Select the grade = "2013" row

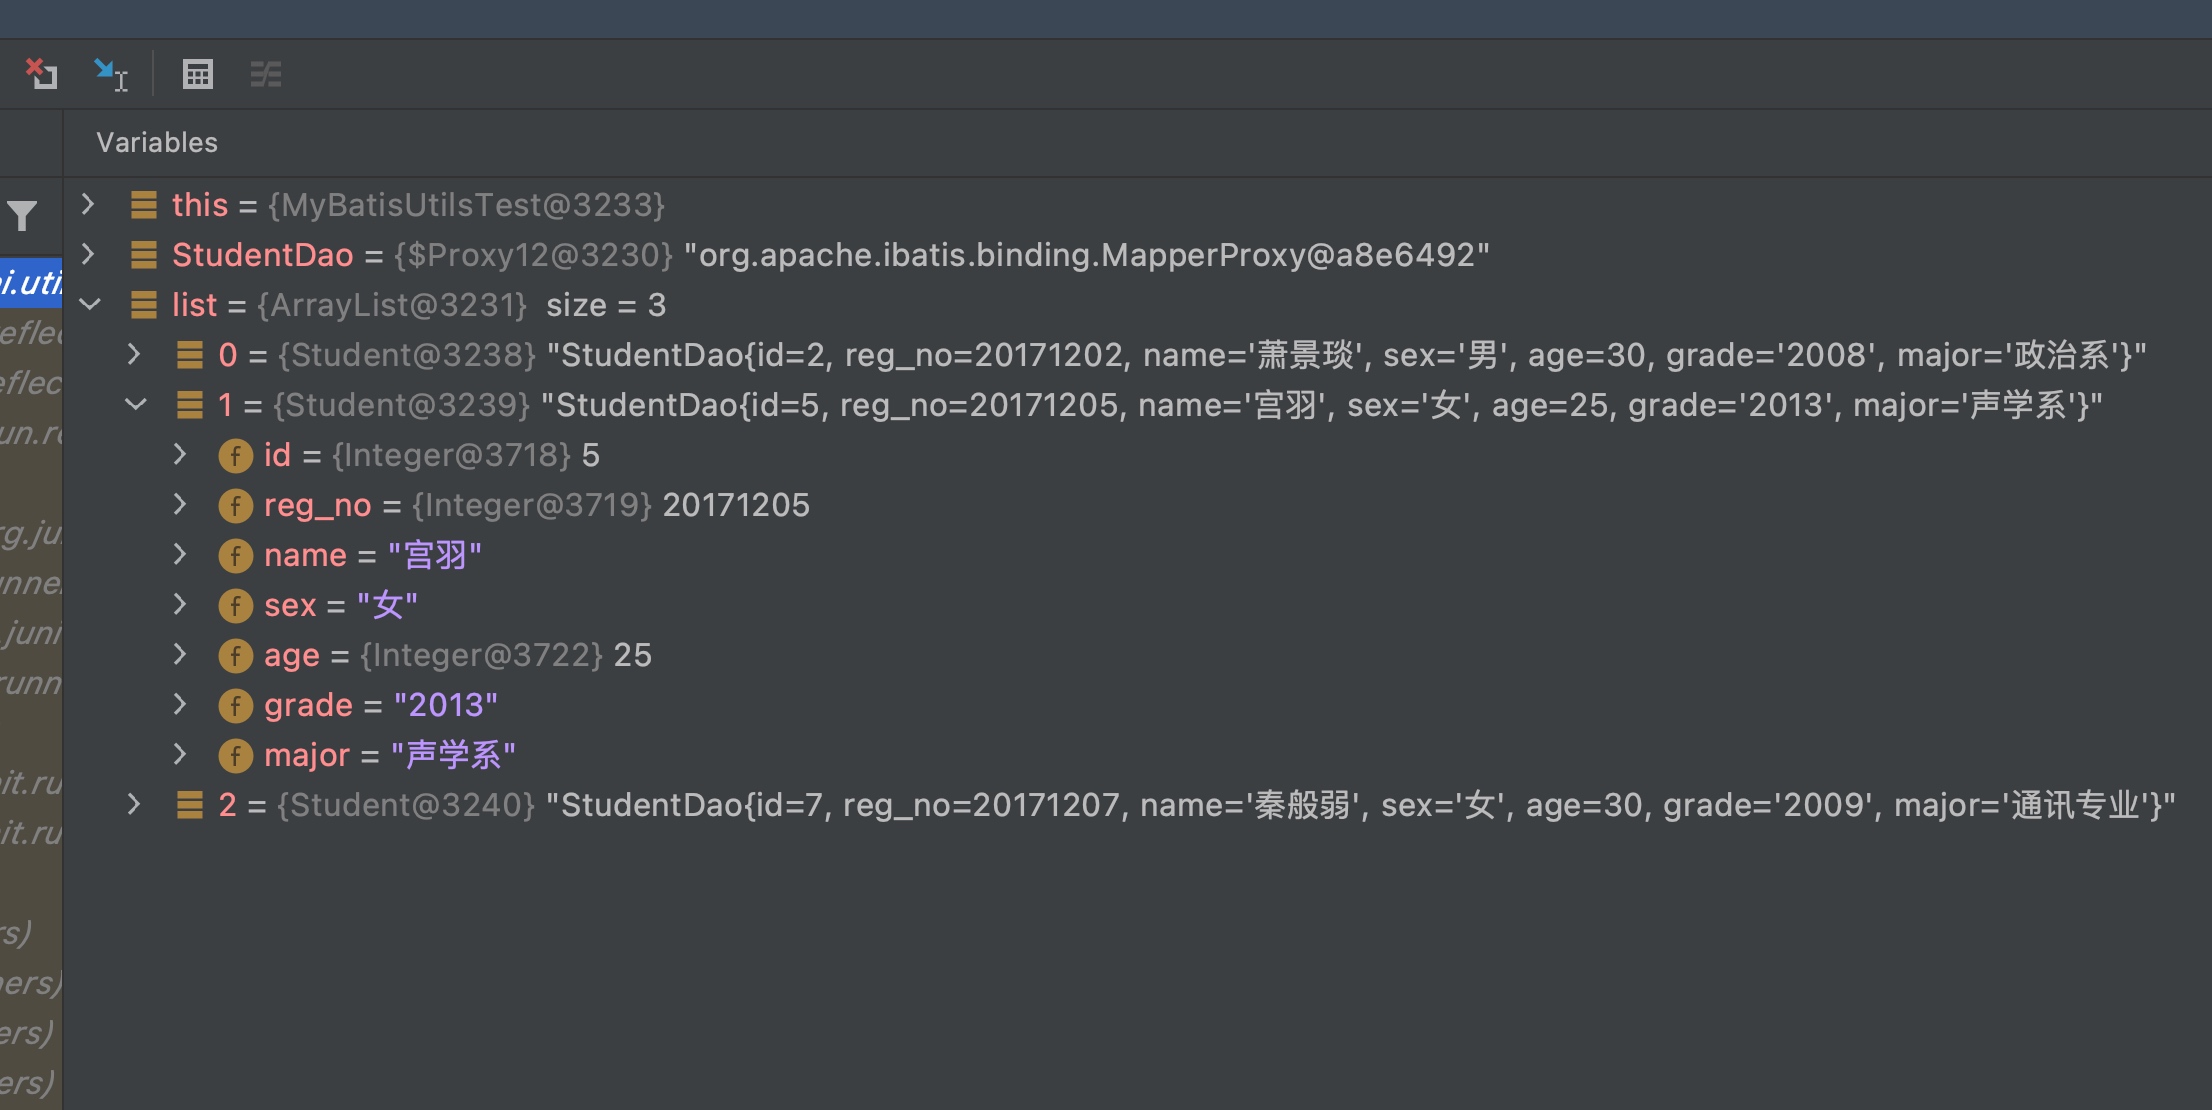pyautogui.click(x=380, y=705)
